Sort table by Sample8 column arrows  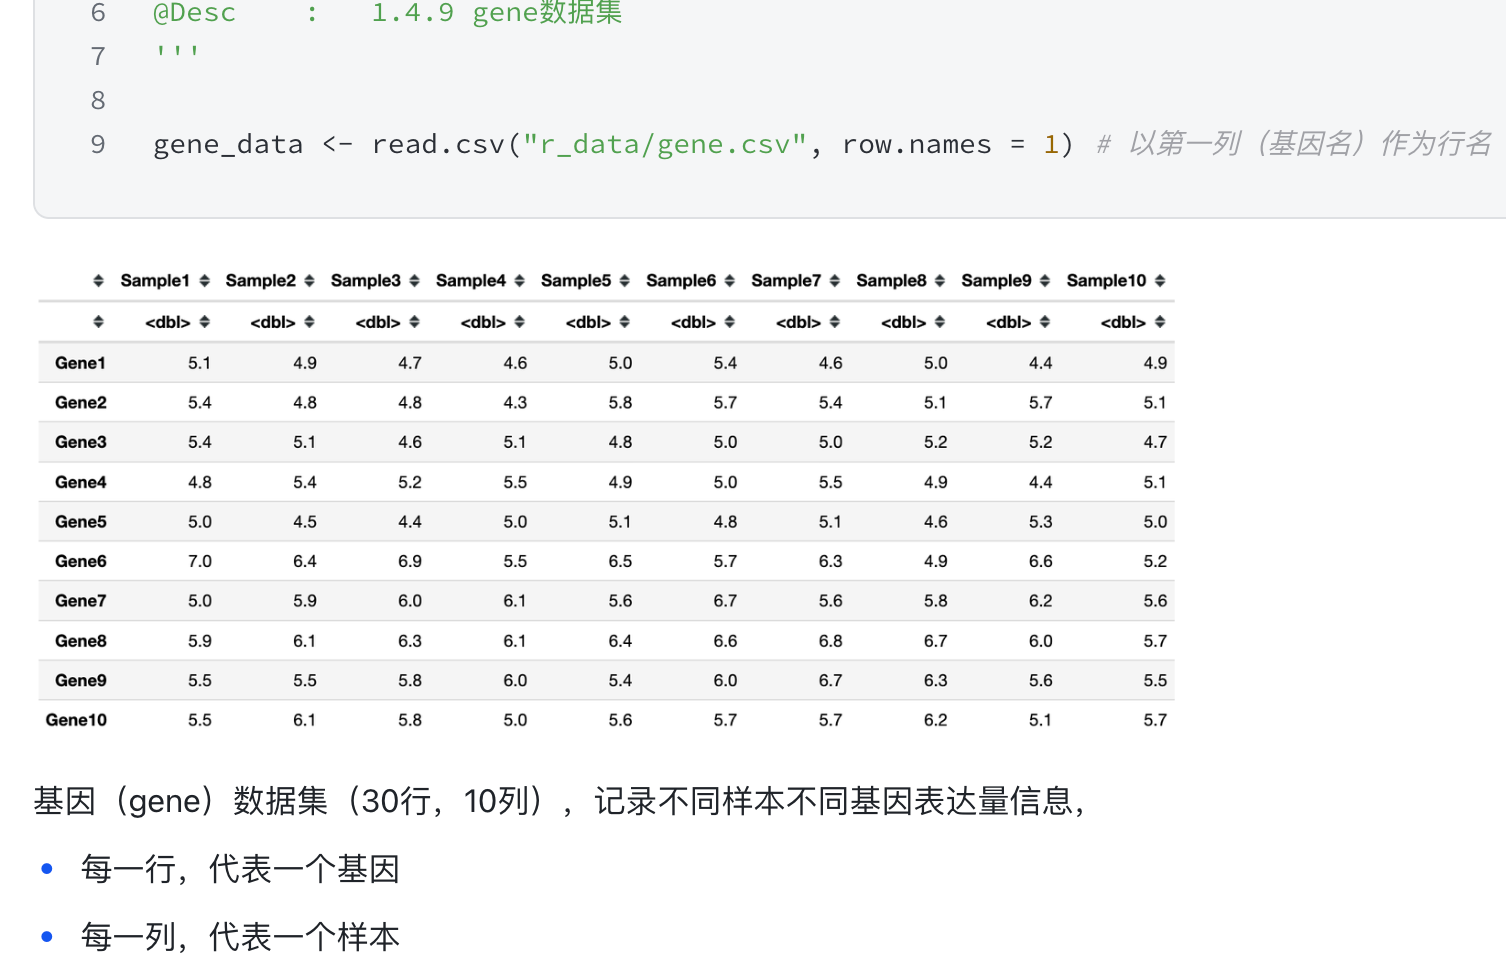(939, 281)
